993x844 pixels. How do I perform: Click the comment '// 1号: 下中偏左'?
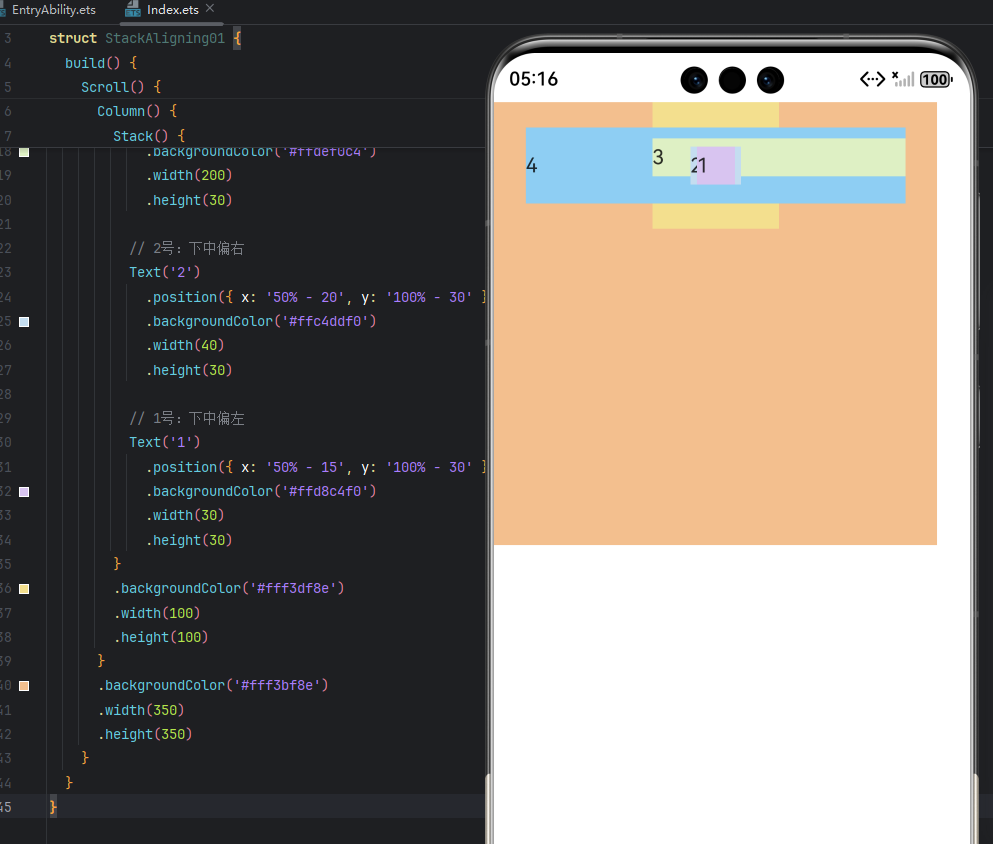pyautogui.click(x=187, y=418)
